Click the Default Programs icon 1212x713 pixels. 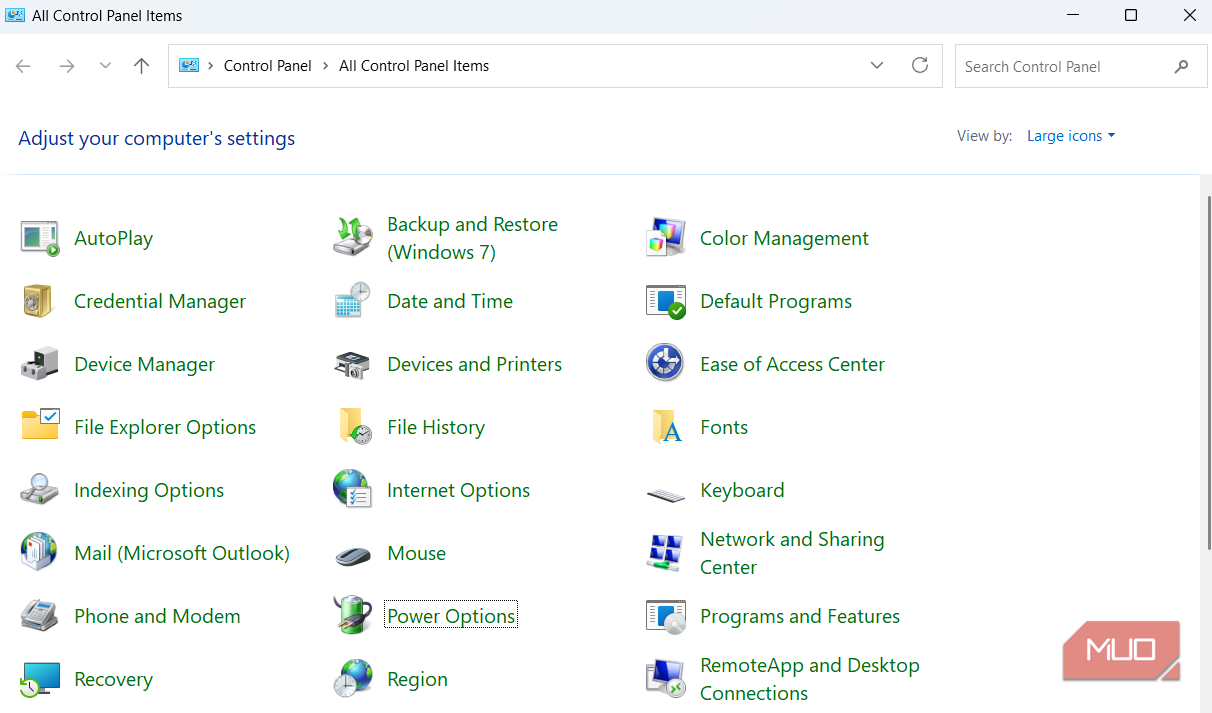click(666, 301)
